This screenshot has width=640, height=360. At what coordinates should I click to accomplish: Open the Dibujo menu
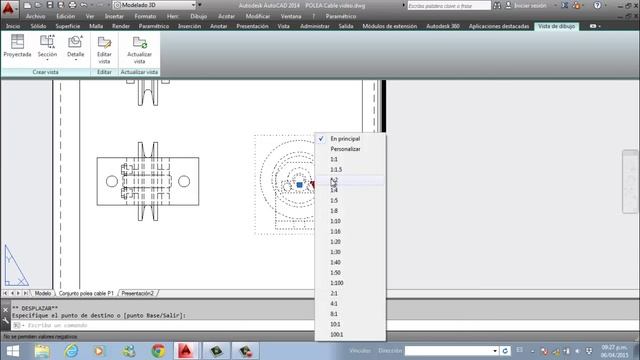[x=198, y=16]
